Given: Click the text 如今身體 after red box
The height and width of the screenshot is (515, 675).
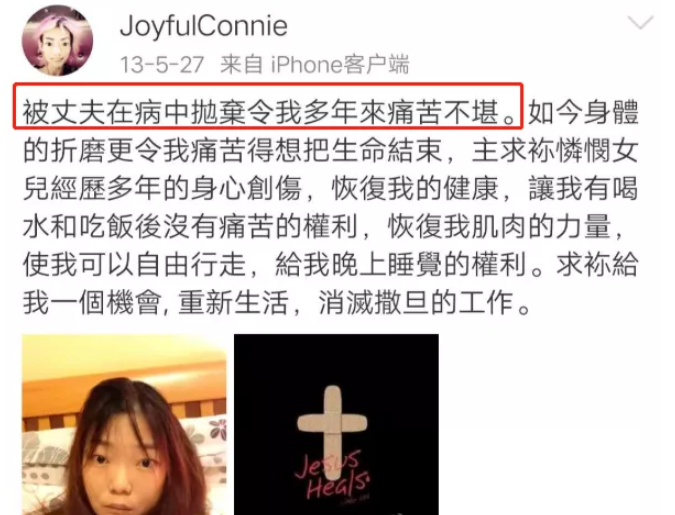Looking at the screenshot, I should [583, 112].
